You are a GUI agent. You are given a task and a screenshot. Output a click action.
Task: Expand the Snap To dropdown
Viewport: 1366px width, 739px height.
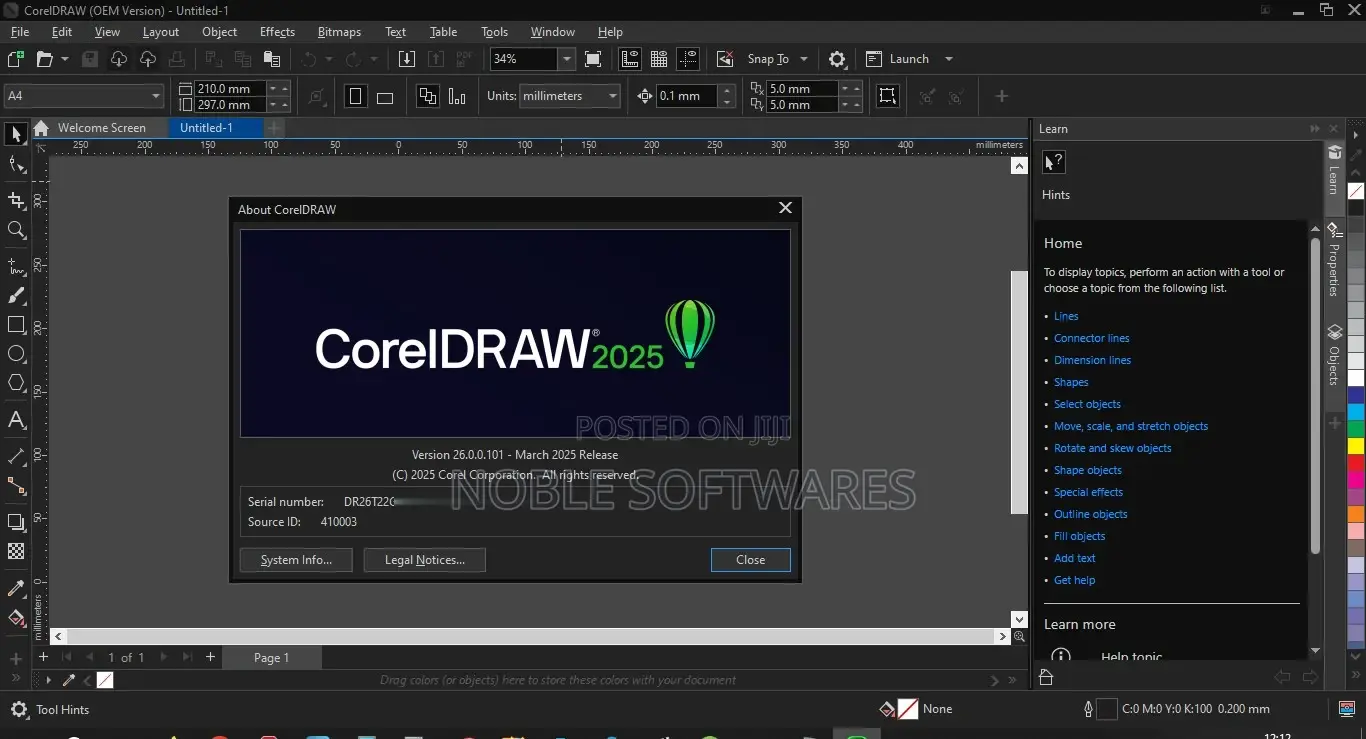[x=804, y=59]
